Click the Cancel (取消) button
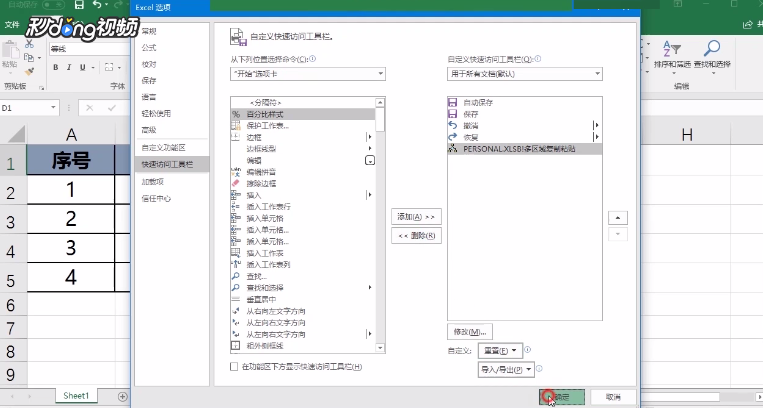The width and height of the screenshot is (763, 408). coord(613,397)
